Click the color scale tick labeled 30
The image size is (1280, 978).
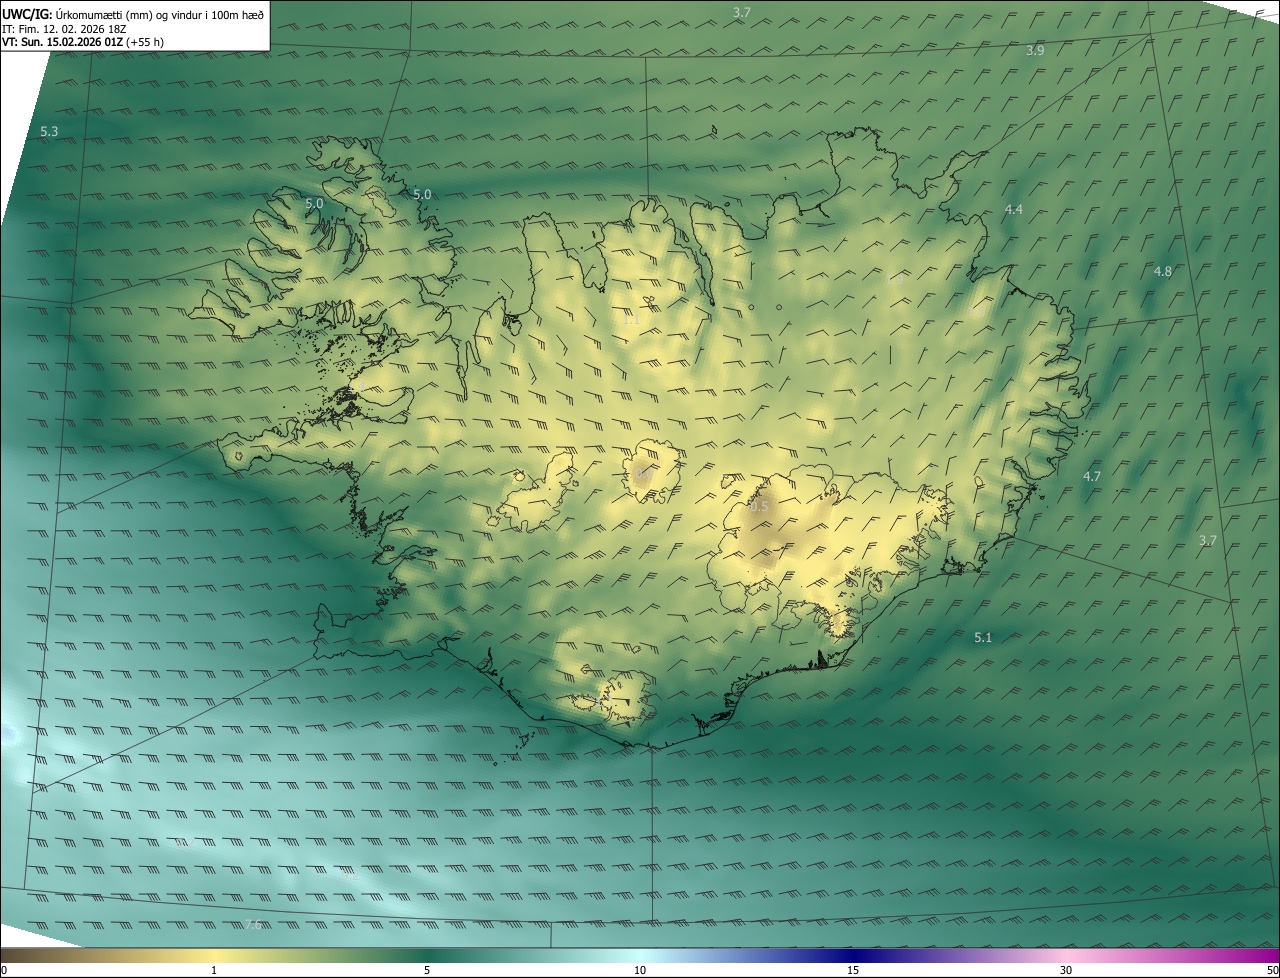[1066, 971]
